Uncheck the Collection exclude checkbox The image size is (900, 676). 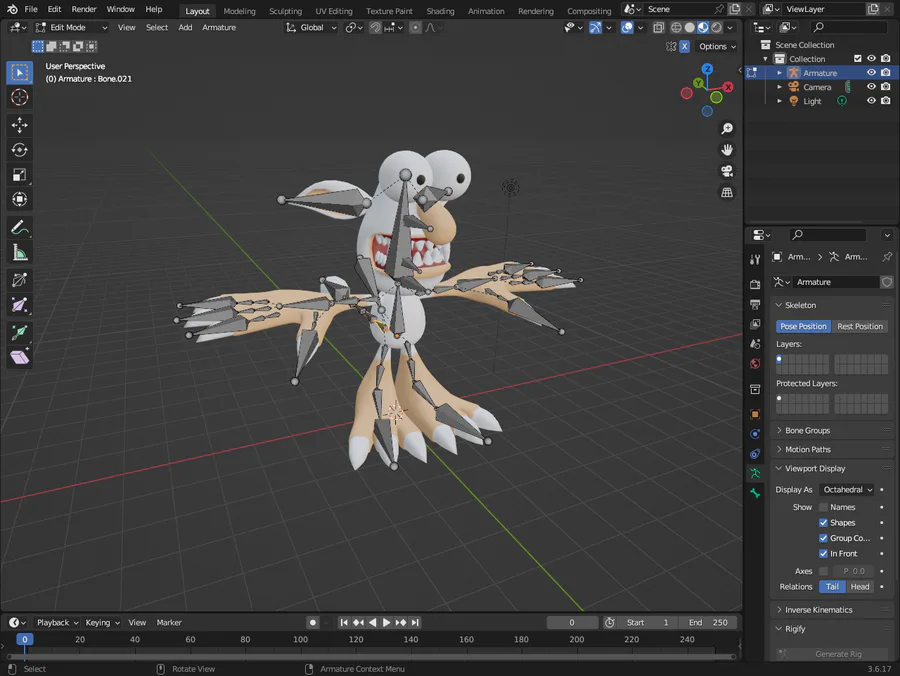coord(858,59)
